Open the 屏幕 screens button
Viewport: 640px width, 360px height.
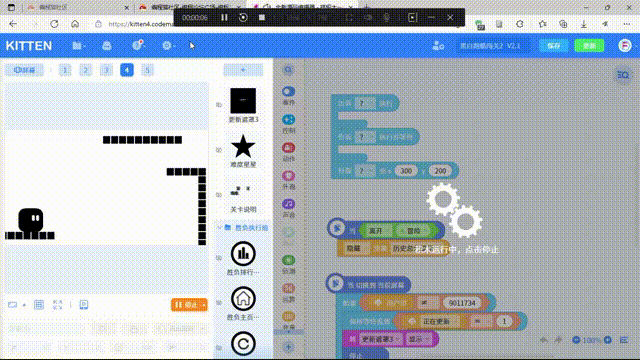24,70
